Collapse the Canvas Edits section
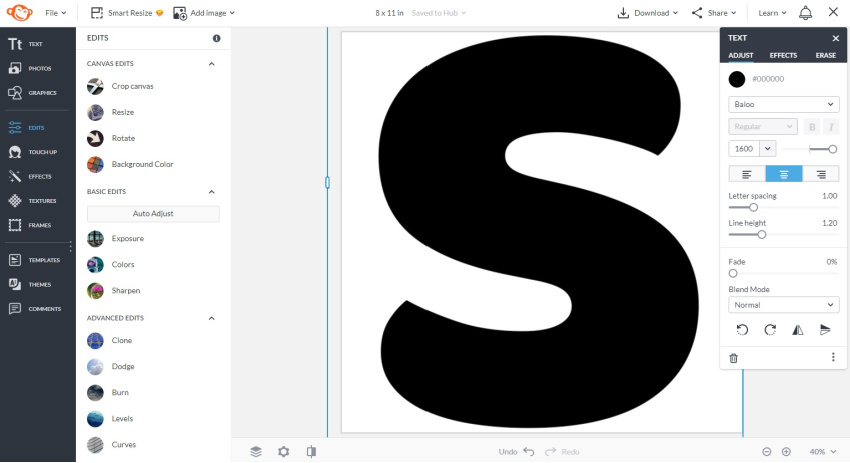This screenshot has width=850, height=463. coord(211,64)
